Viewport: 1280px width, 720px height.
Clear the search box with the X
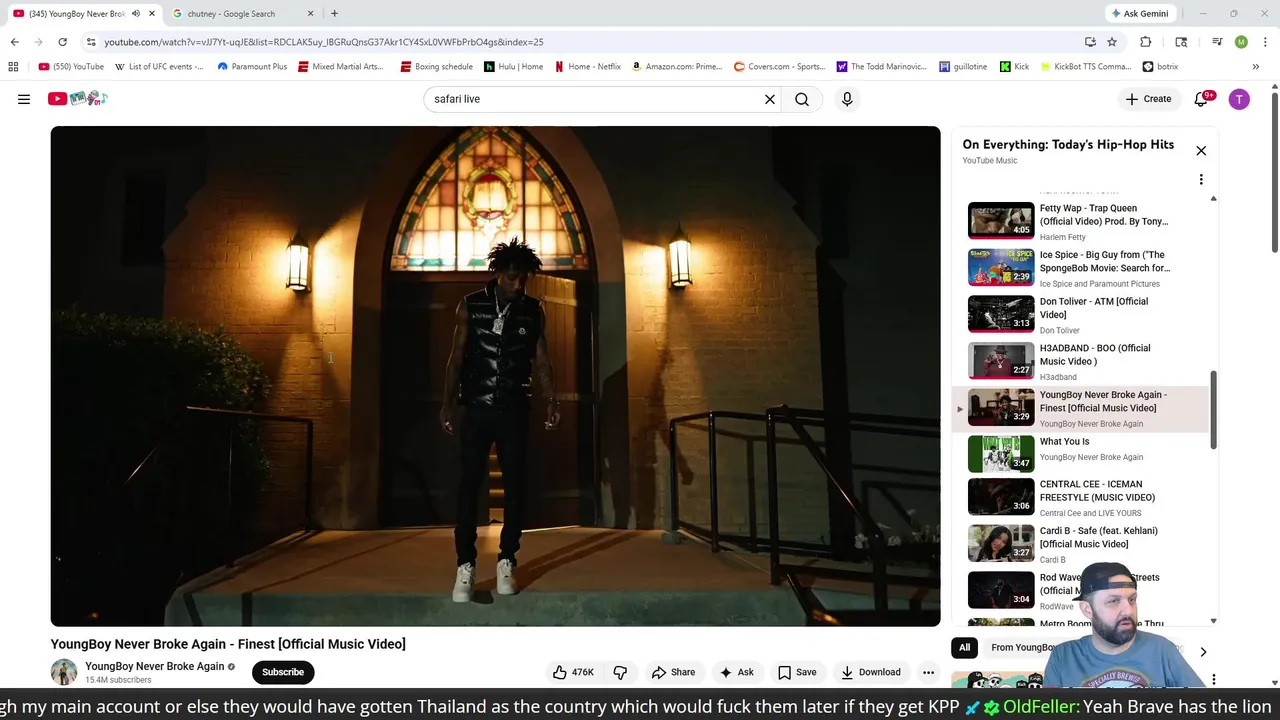[770, 99]
